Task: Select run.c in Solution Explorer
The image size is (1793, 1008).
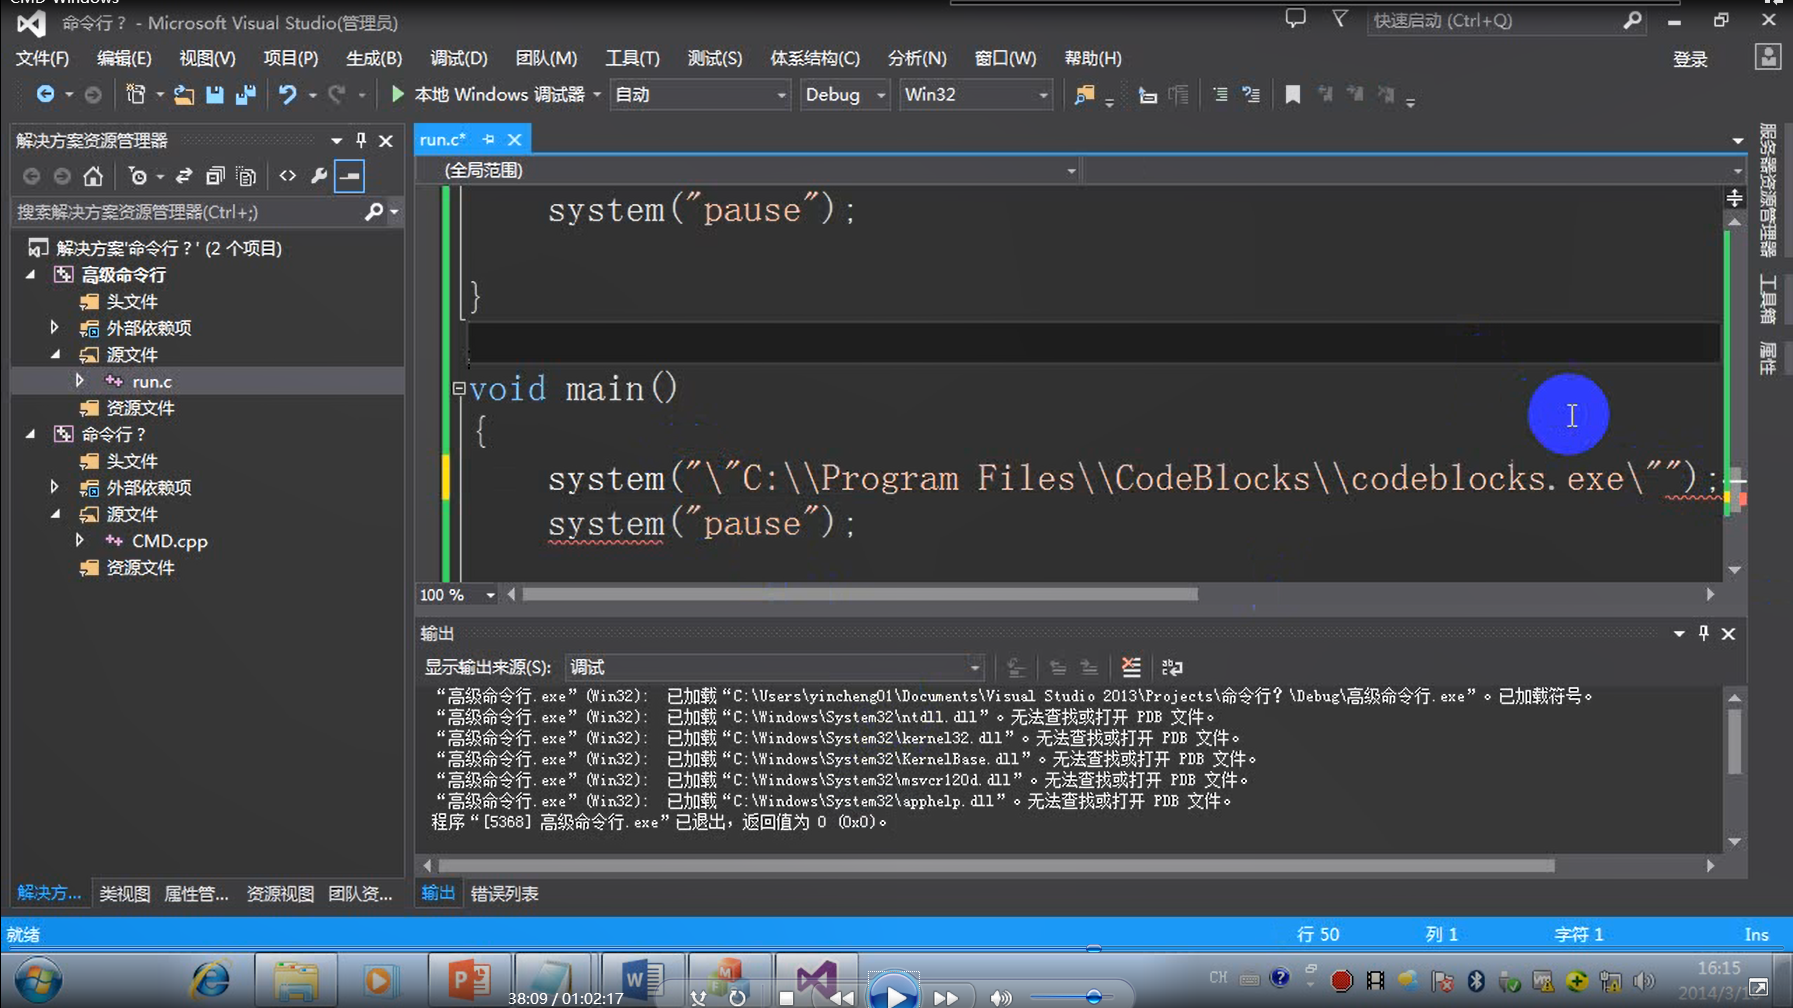Action: click(152, 381)
